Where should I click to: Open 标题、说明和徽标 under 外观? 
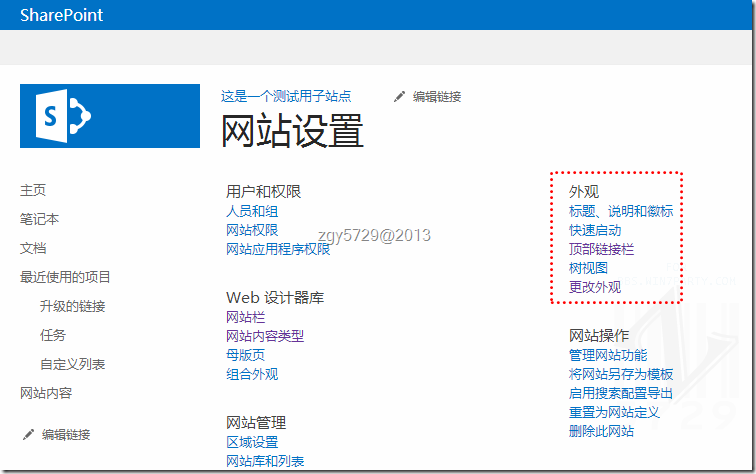(621, 211)
